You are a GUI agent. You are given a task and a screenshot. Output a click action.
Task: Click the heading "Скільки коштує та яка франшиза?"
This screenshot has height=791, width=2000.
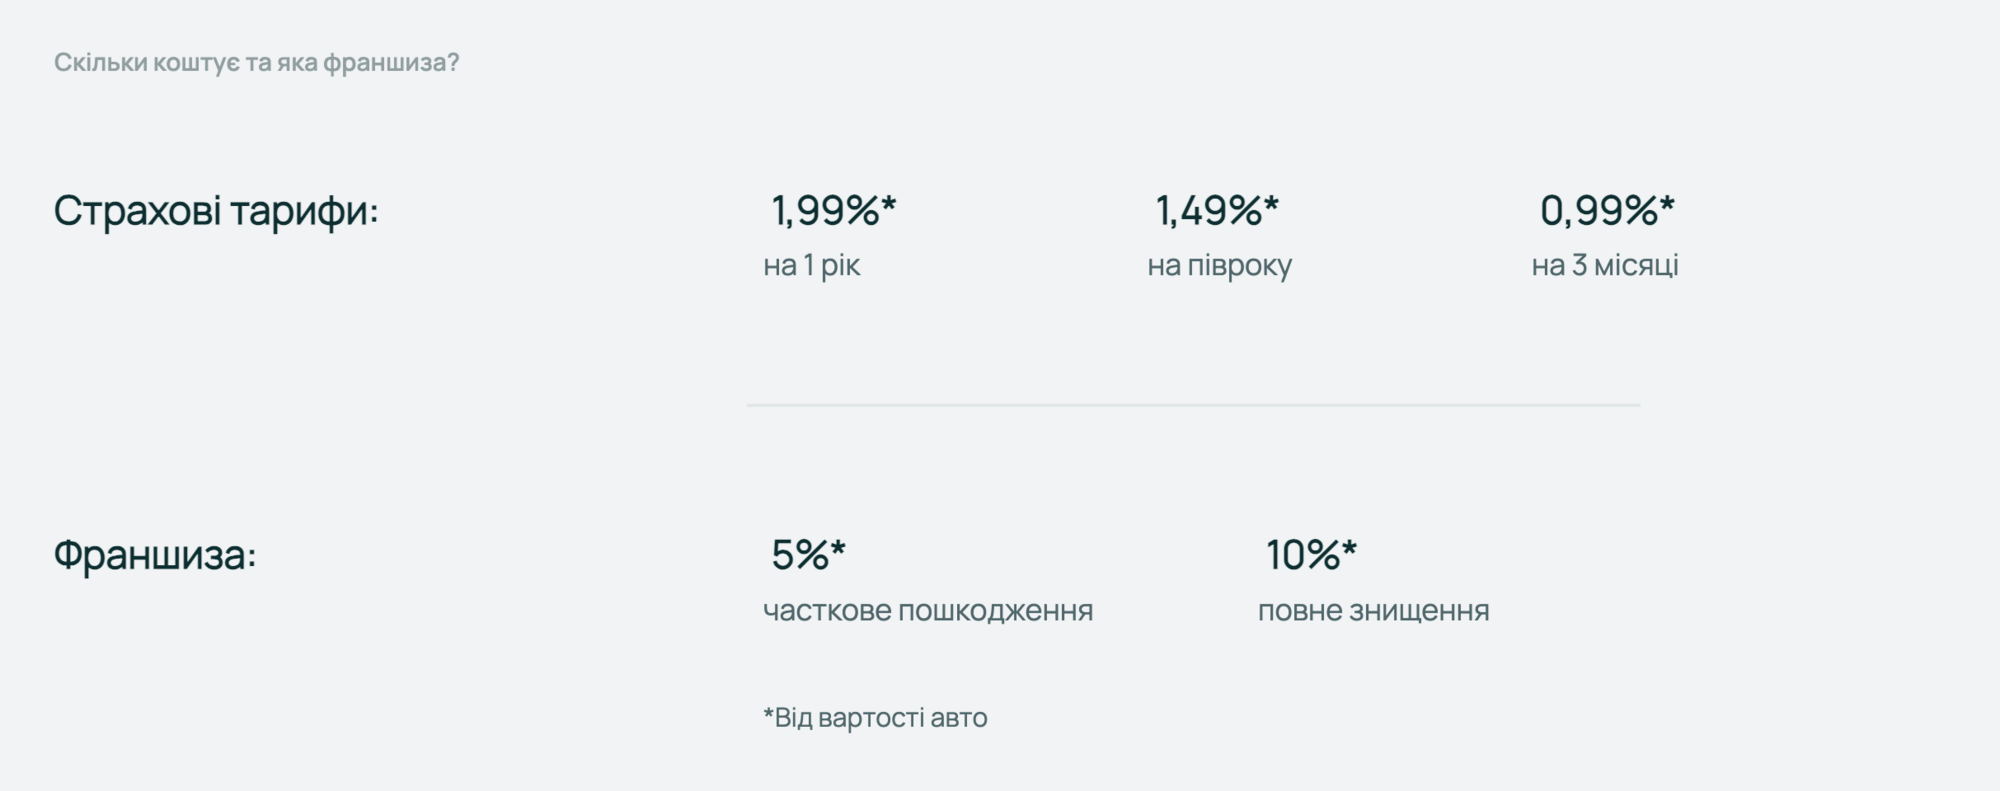pyautogui.click(x=256, y=62)
